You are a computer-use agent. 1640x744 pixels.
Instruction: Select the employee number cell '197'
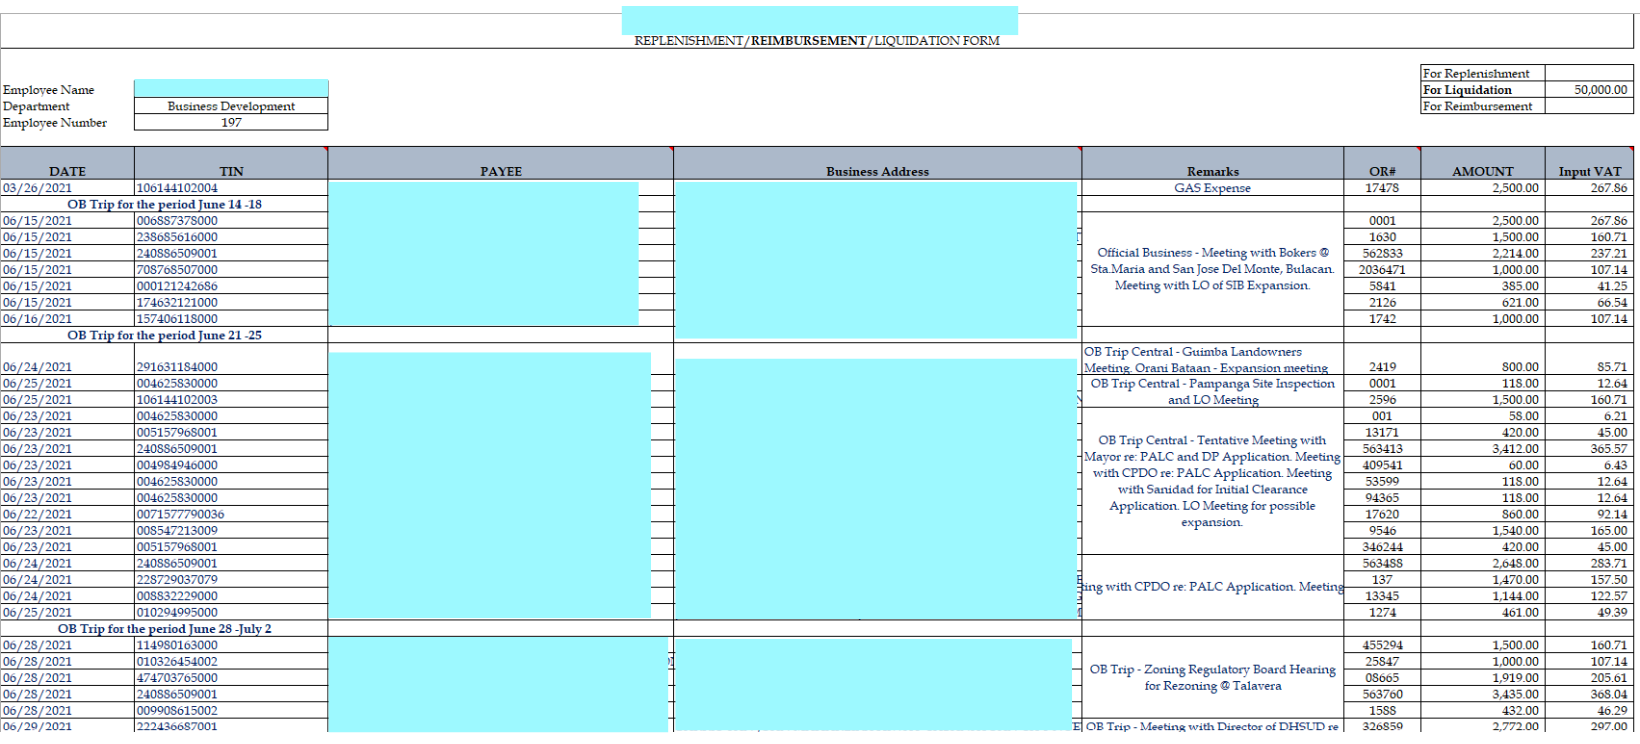coord(231,122)
